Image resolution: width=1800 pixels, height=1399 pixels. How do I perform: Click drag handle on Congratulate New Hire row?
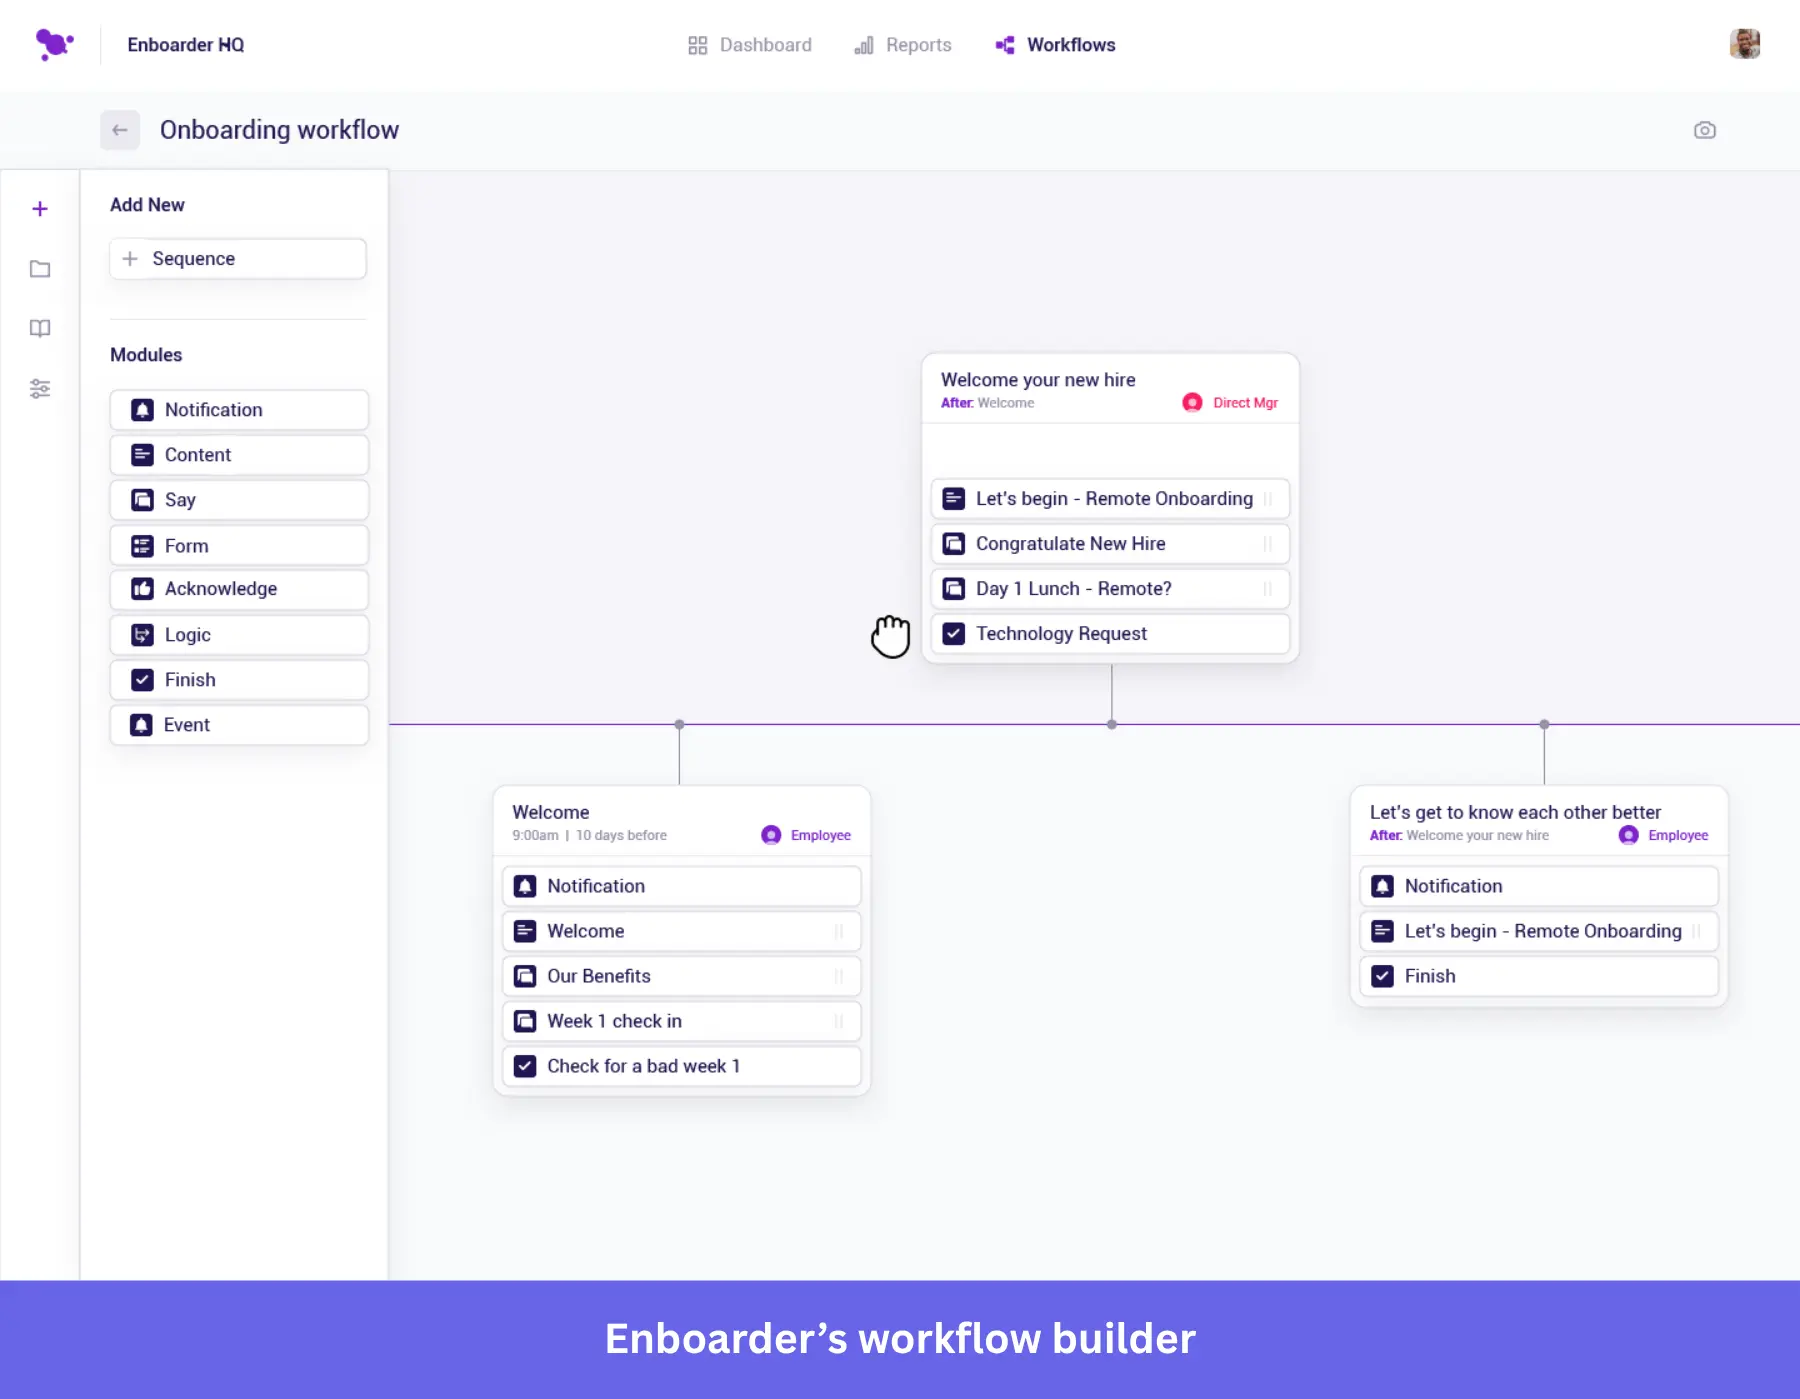point(1267,544)
